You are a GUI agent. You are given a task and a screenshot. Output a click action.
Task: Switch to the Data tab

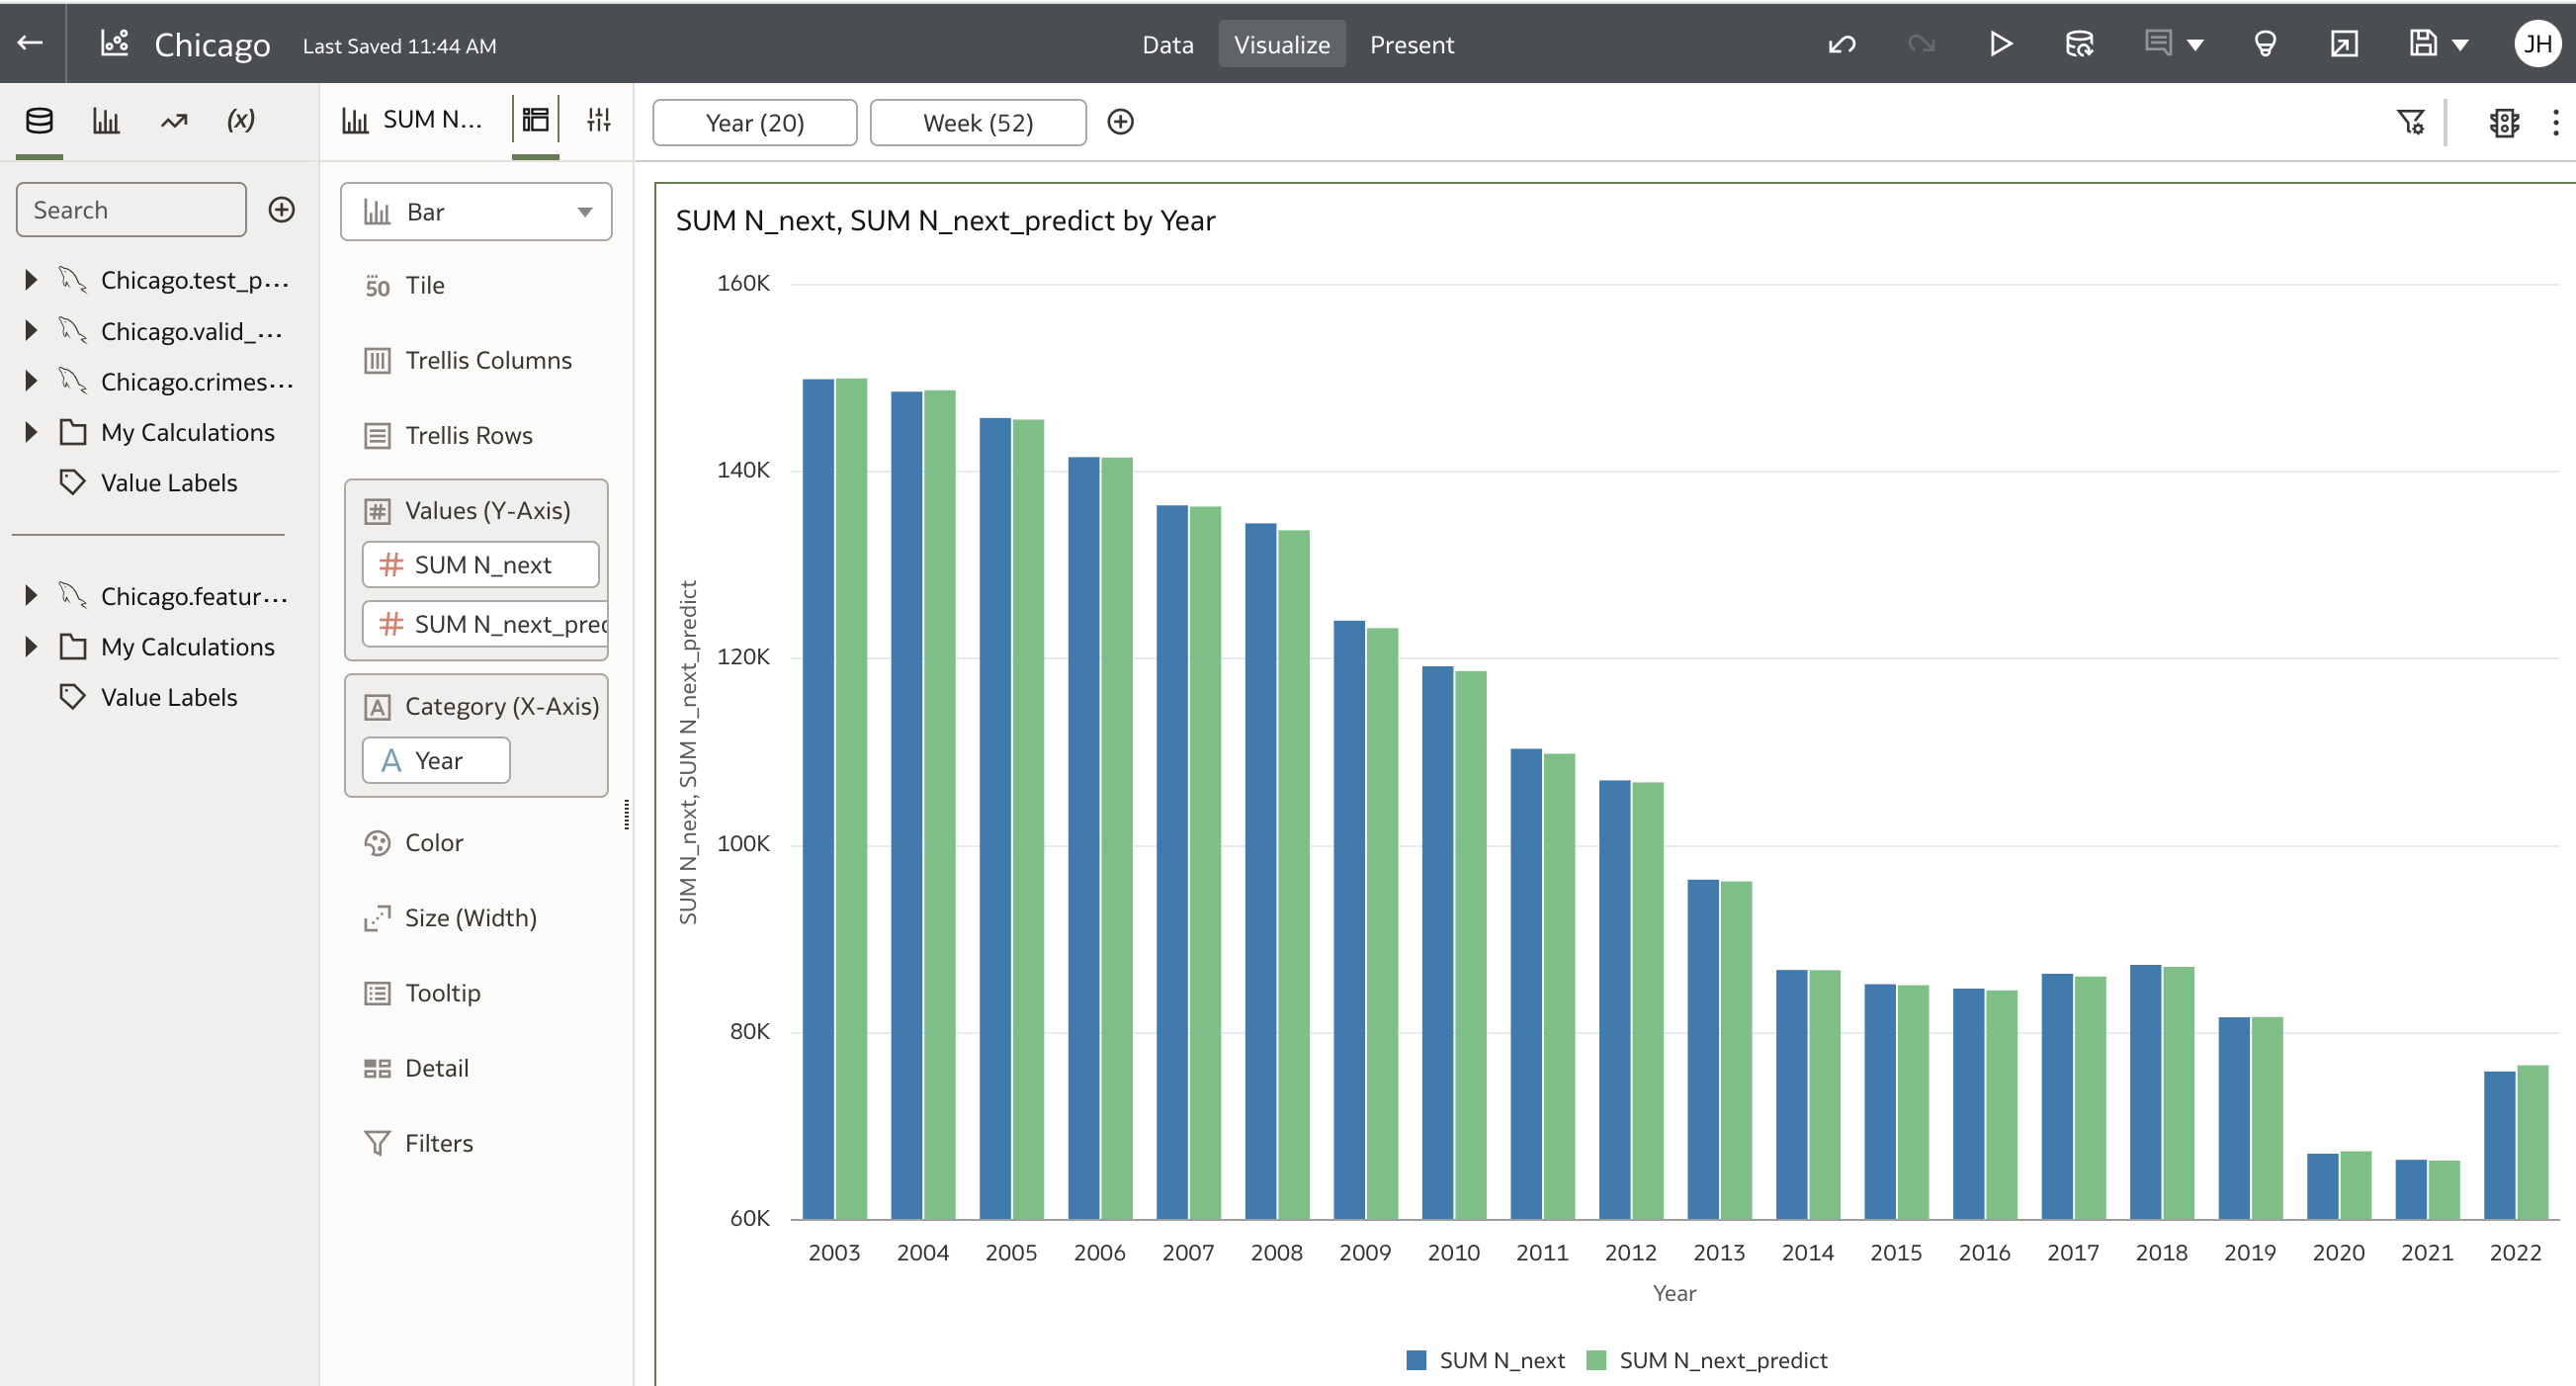tap(1167, 45)
